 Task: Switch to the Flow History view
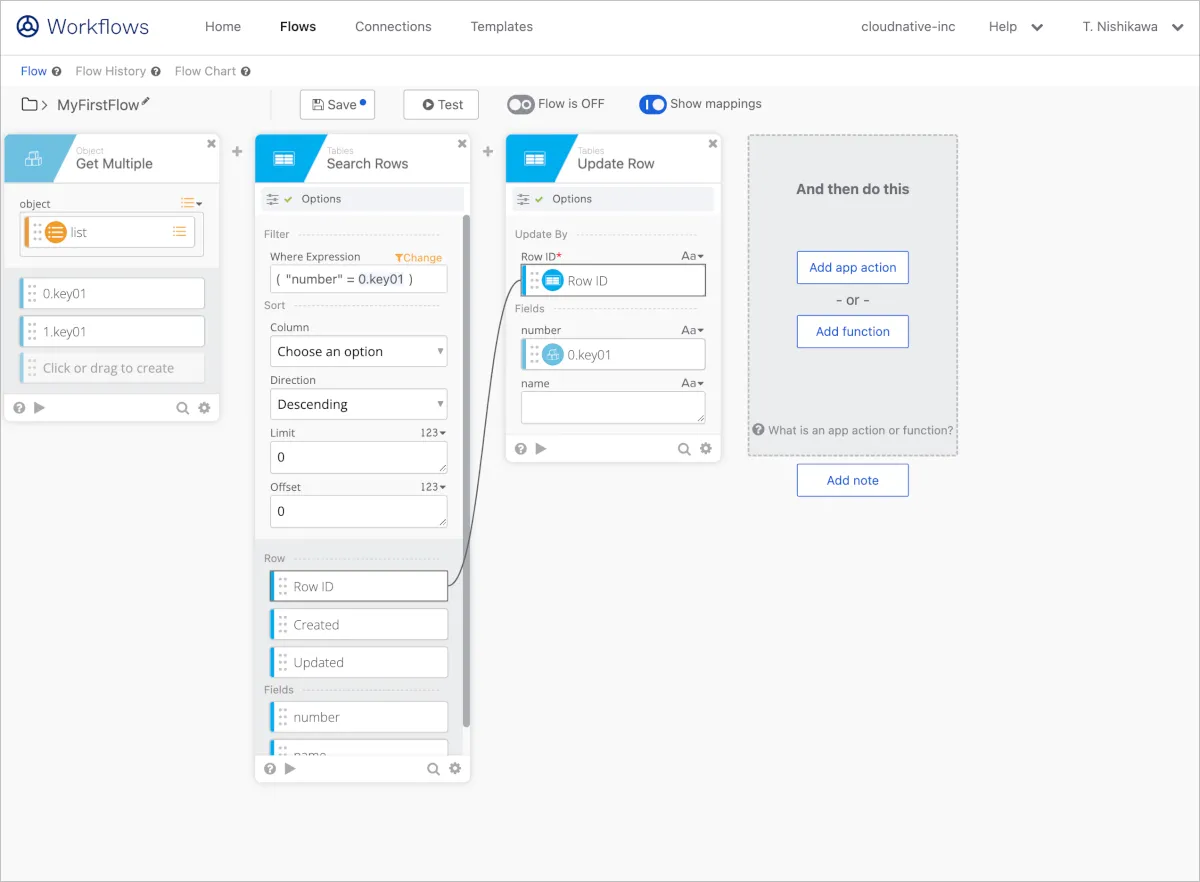[x=111, y=71]
